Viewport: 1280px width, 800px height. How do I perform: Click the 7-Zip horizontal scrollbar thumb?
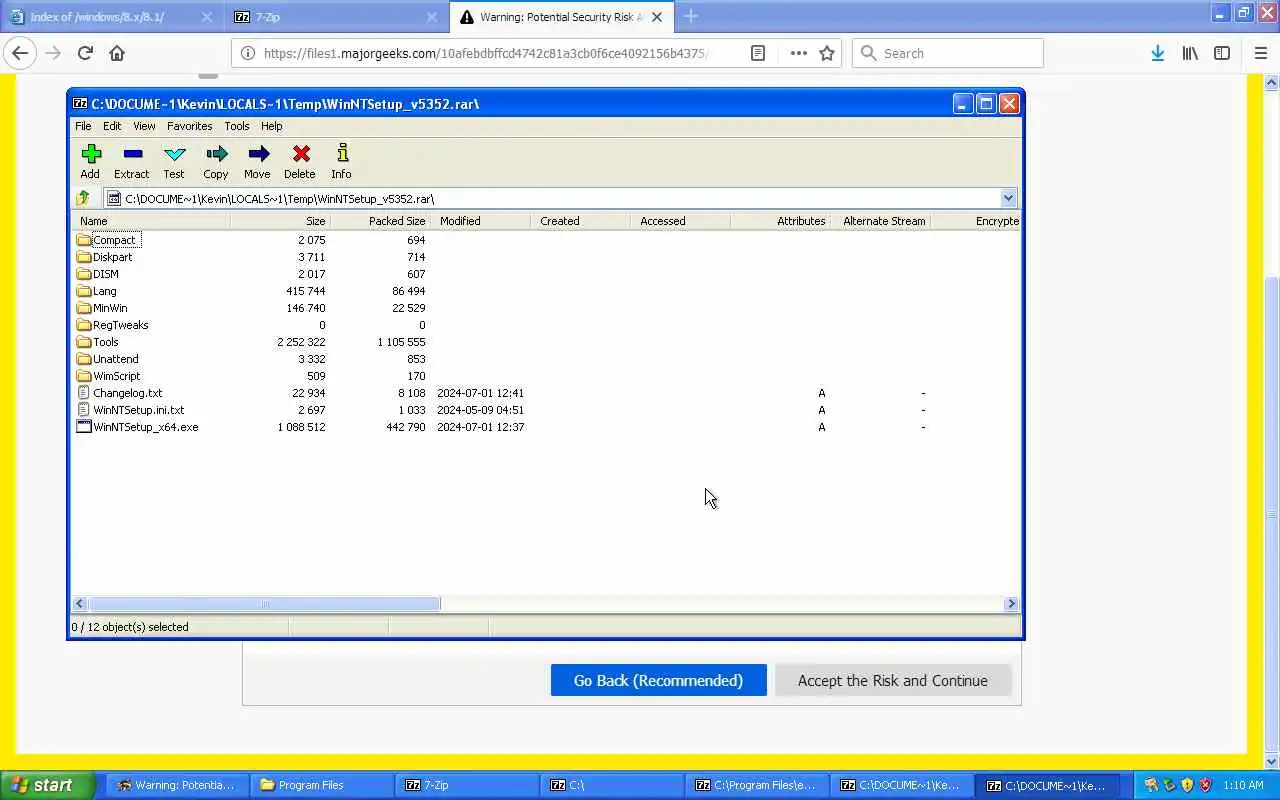[264, 603]
